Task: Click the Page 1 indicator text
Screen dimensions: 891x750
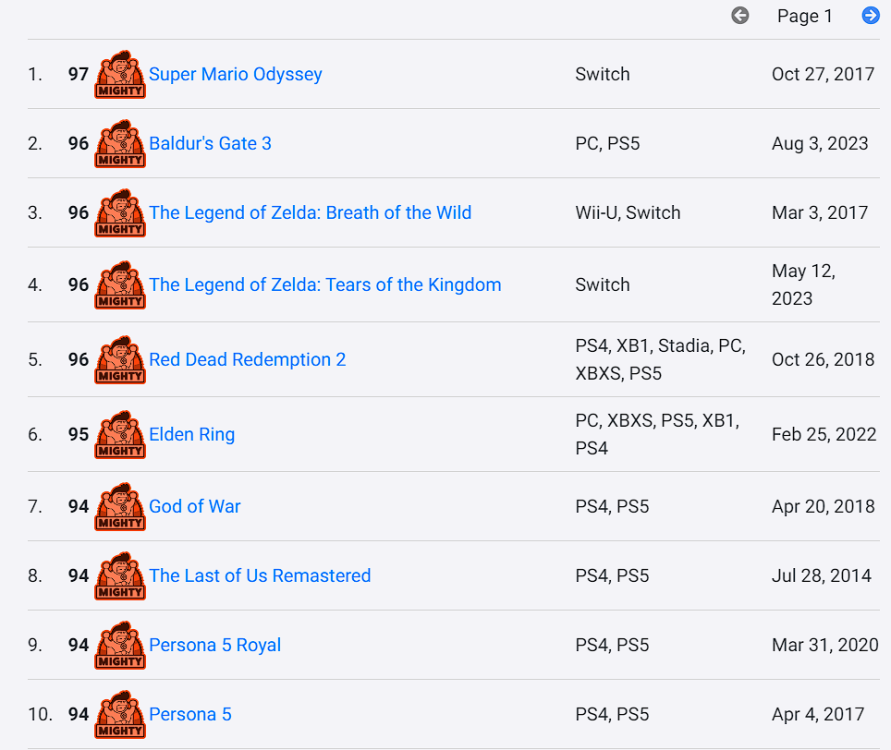Action: [x=804, y=16]
